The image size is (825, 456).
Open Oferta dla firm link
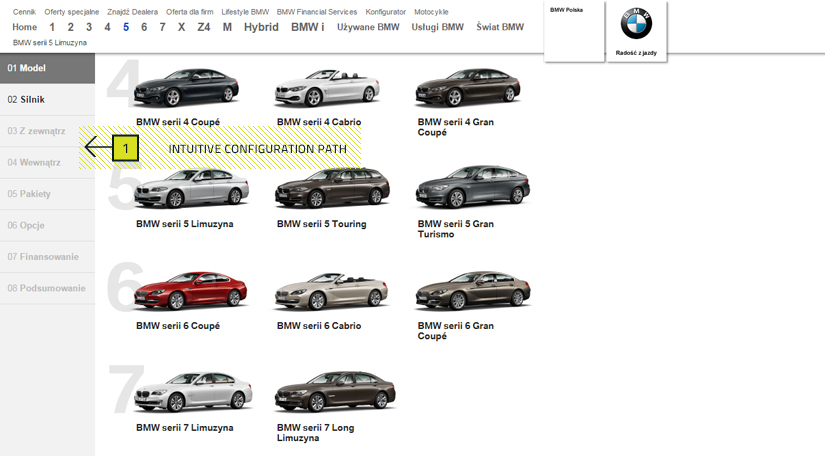[189, 12]
